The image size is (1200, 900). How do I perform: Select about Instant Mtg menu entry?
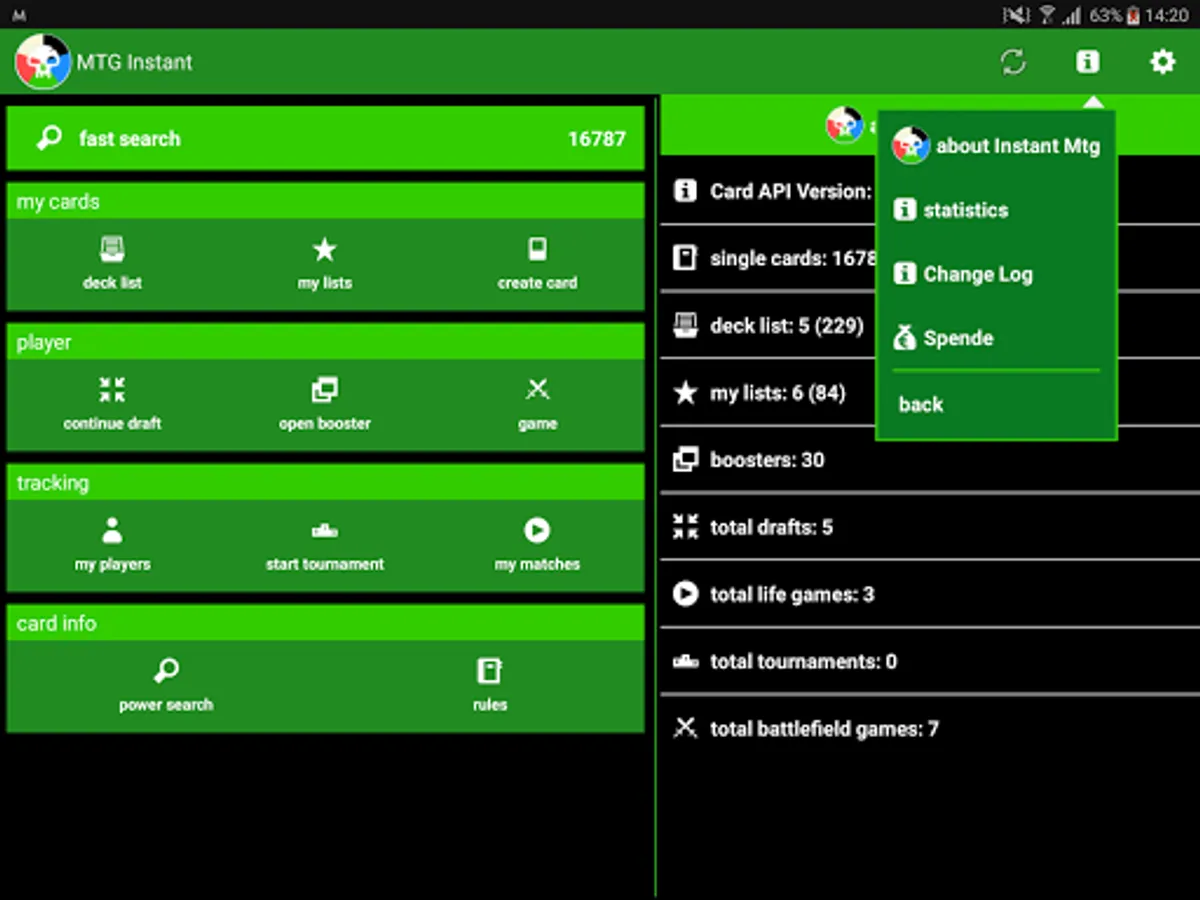[996, 146]
